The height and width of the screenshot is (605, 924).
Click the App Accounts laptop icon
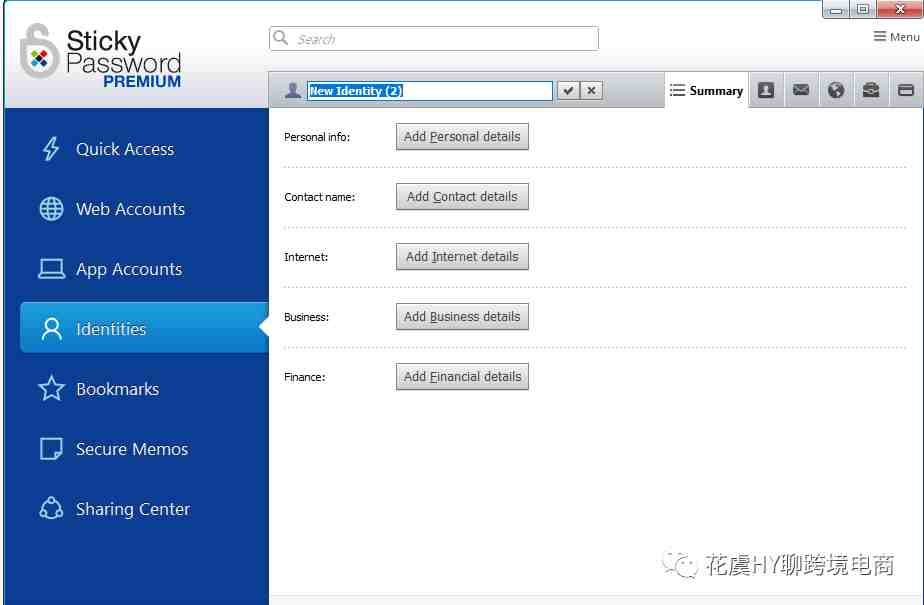point(51,269)
